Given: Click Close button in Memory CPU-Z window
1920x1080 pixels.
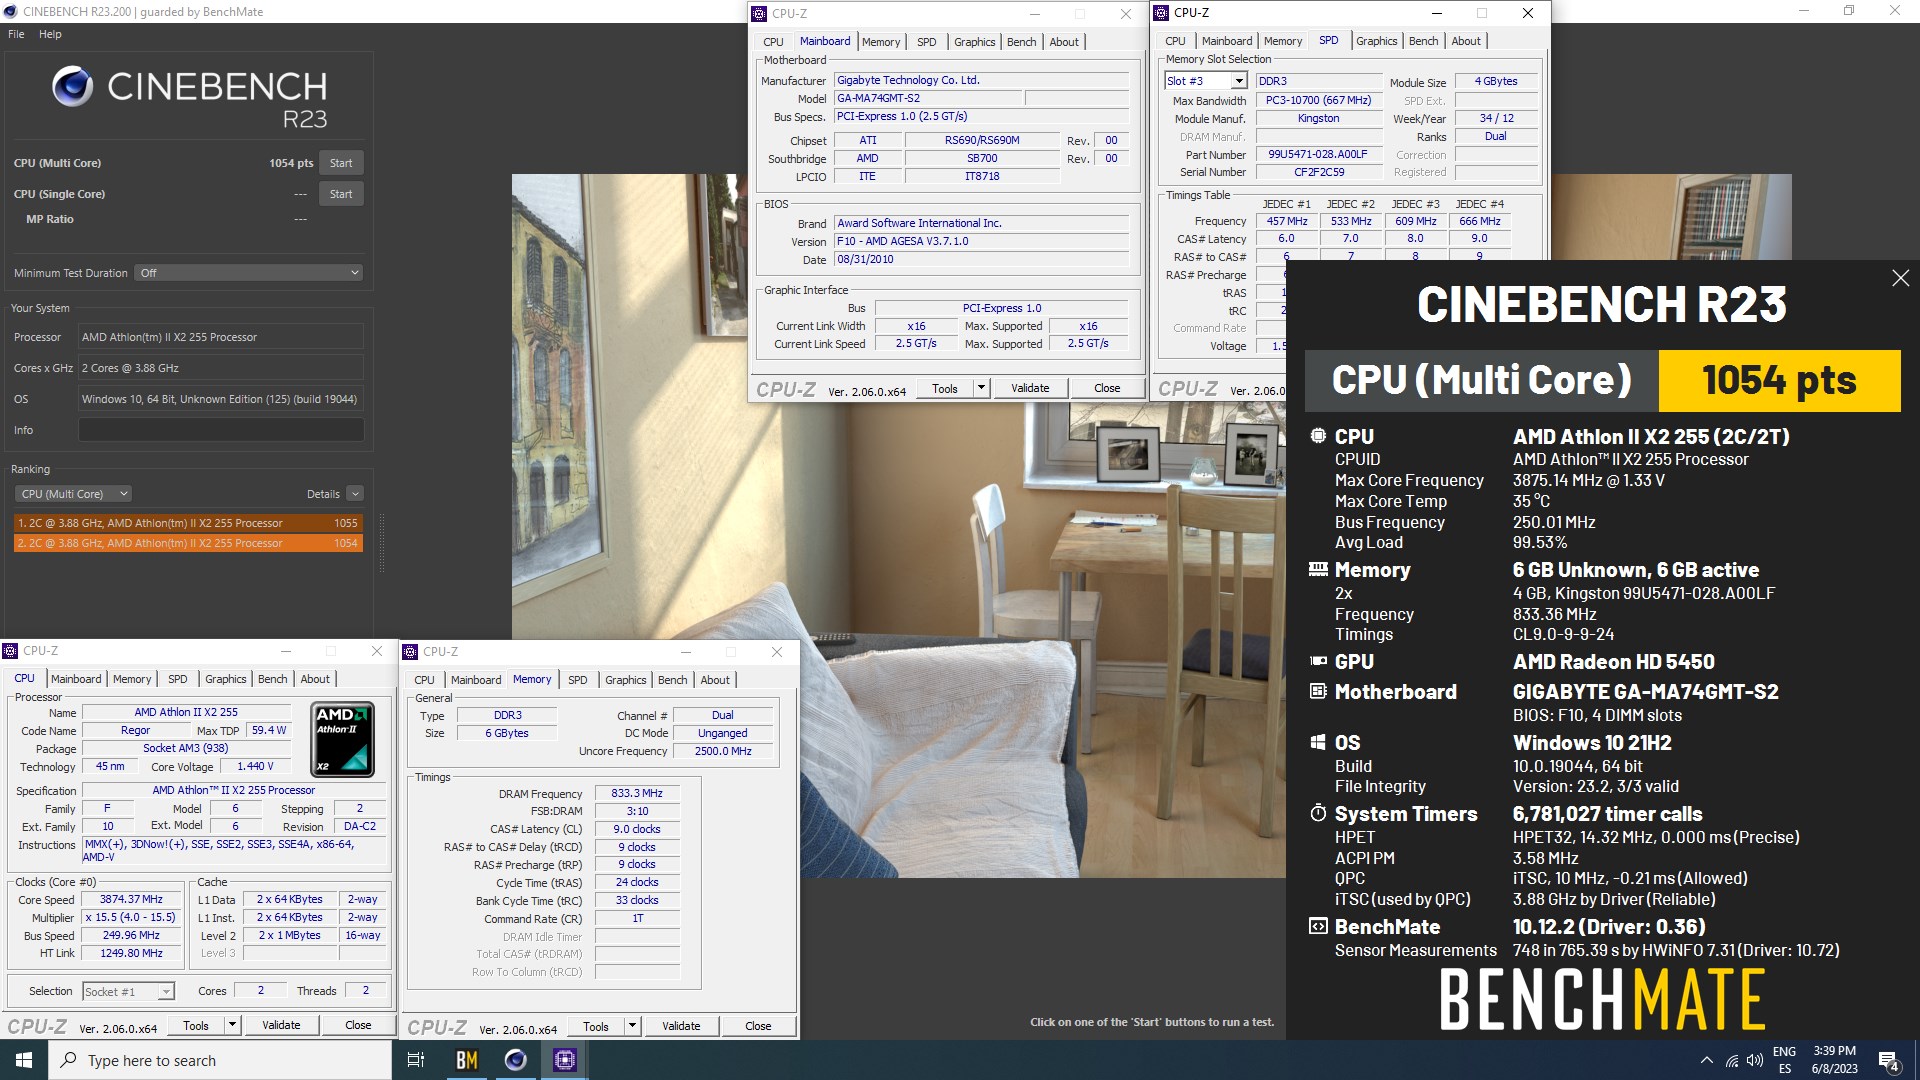Looking at the screenshot, I should [x=758, y=1026].
